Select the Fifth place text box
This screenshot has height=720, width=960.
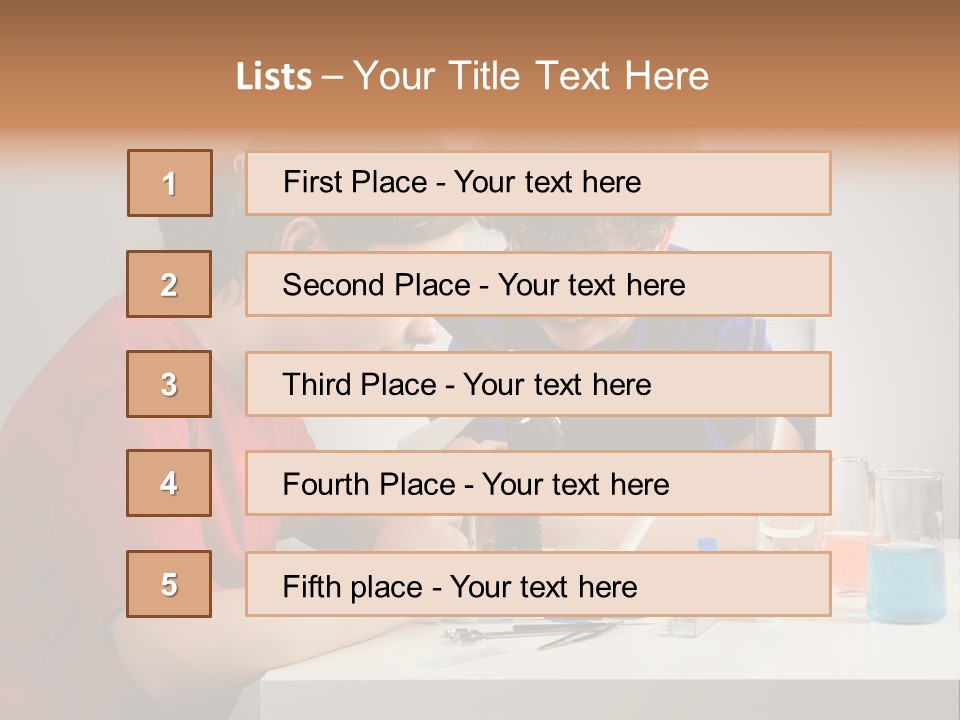pyautogui.click(x=538, y=584)
